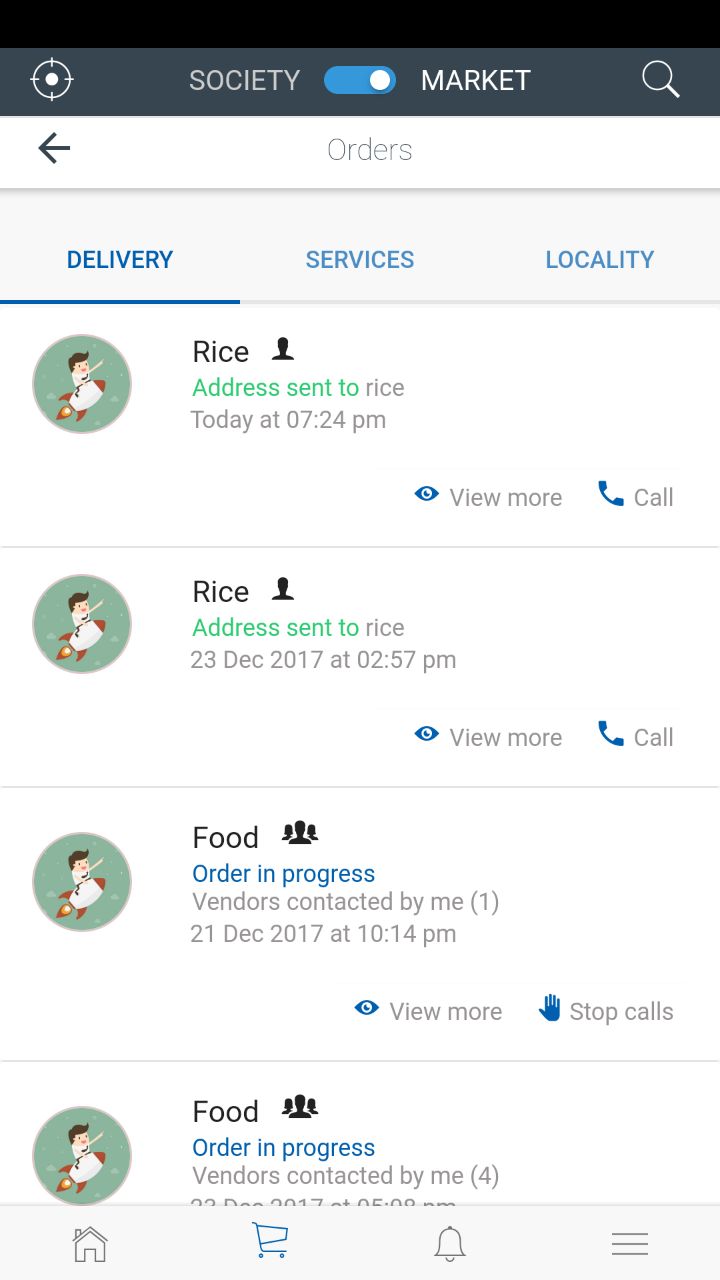Switch to the Services tab

[360, 260]
